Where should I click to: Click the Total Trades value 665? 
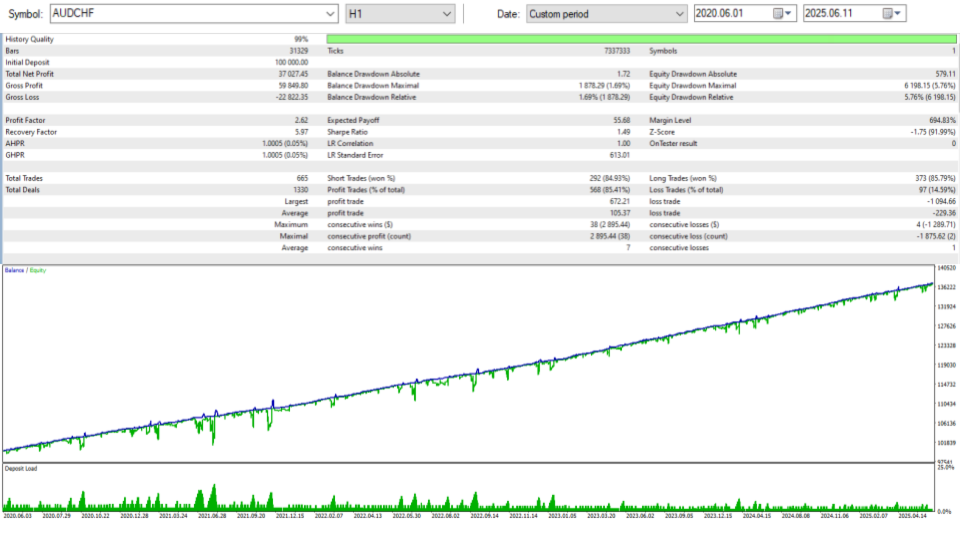[302, 179]
